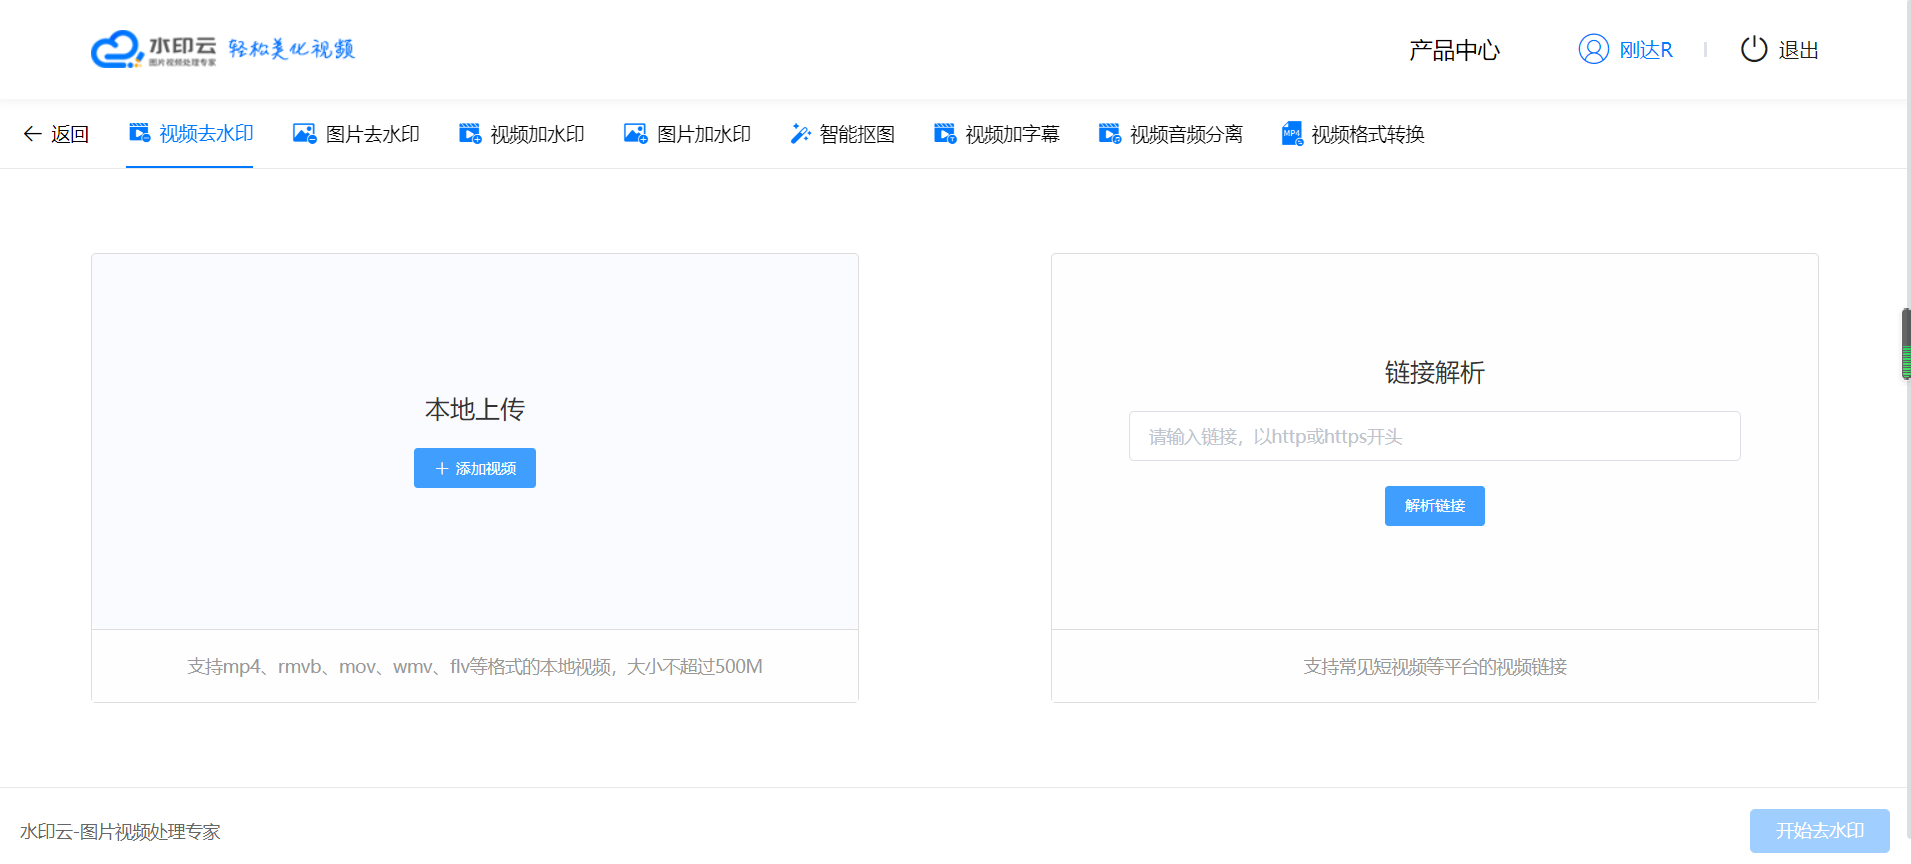The image size is (1911, 864).
Task: Focus the video link input field
Action: point(1434,436)
